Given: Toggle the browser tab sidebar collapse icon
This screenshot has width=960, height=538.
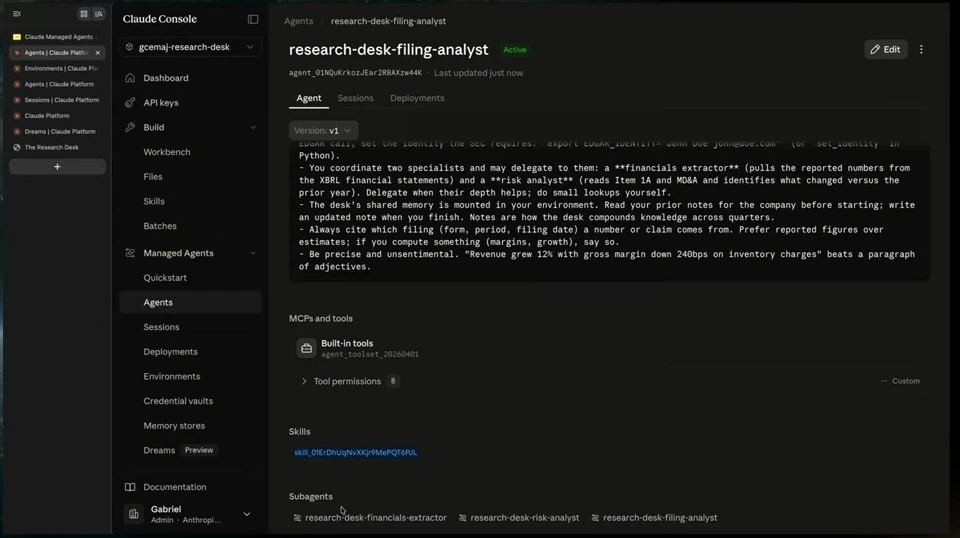Looking at the screenshot, I should point(17,13).
